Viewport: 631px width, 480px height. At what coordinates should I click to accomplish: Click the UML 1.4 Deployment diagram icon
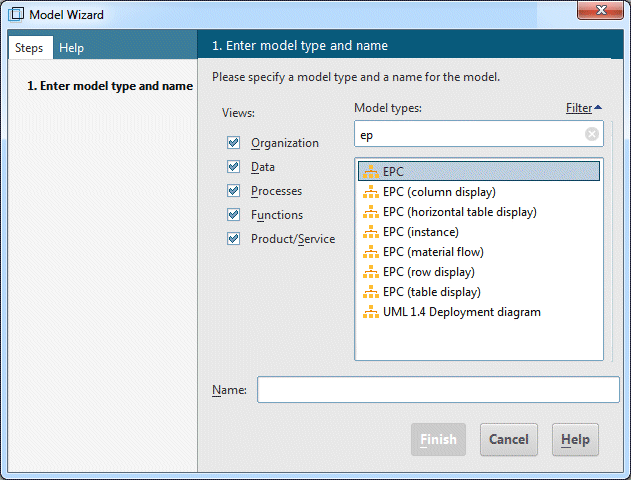click(371, 312)
